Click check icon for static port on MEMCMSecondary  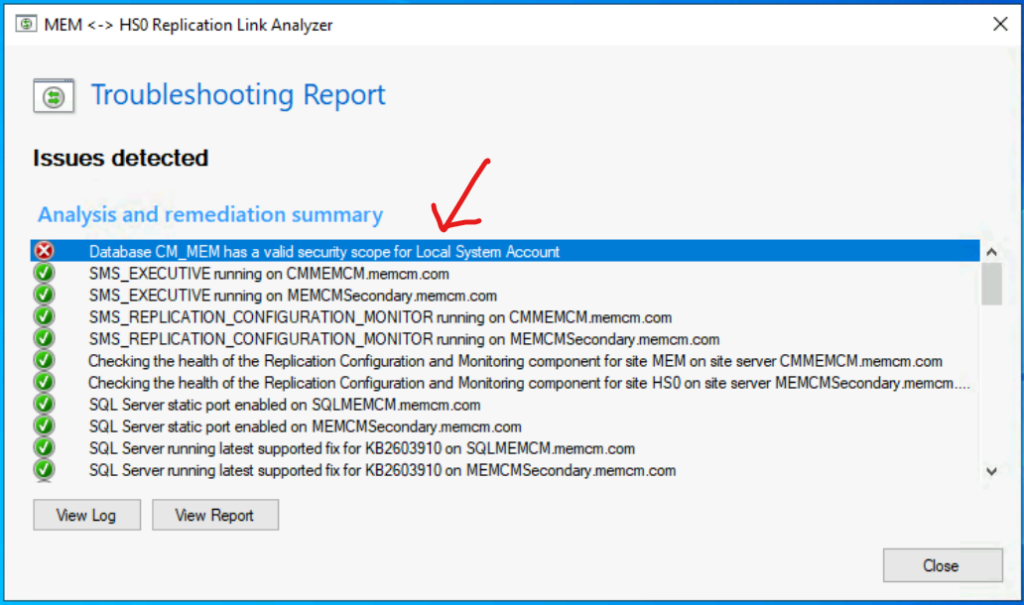tap(44, 426)
